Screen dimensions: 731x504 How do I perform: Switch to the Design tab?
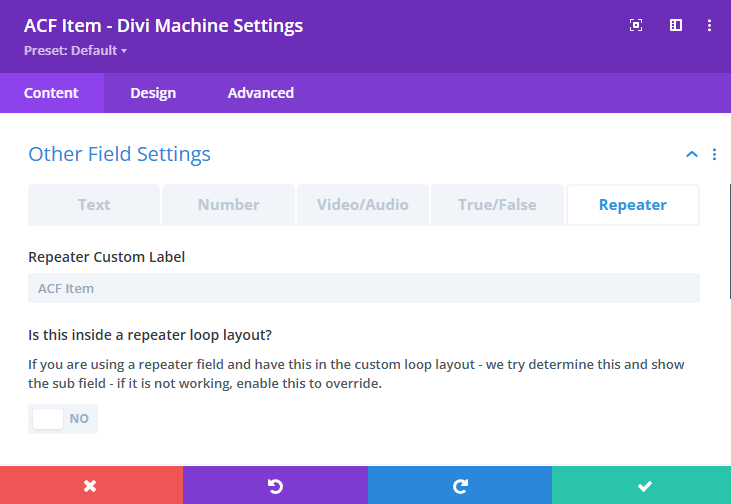pyautogui.click(x=153, y=93)
